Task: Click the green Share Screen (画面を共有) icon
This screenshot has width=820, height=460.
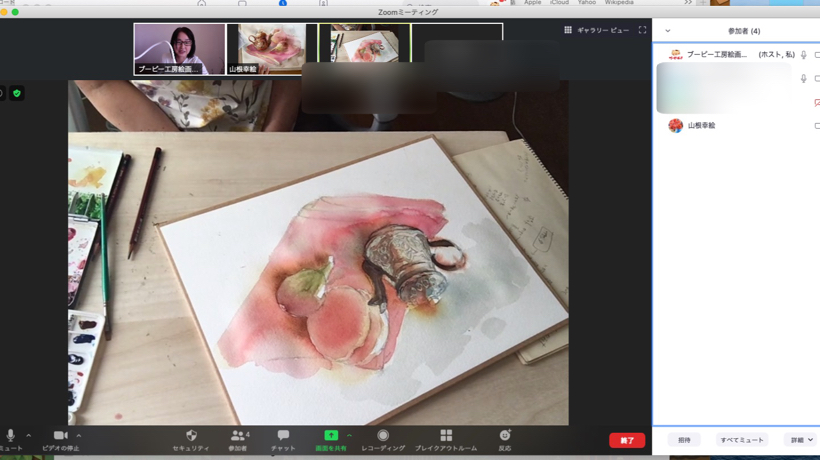Action: (x=331, y=436)
